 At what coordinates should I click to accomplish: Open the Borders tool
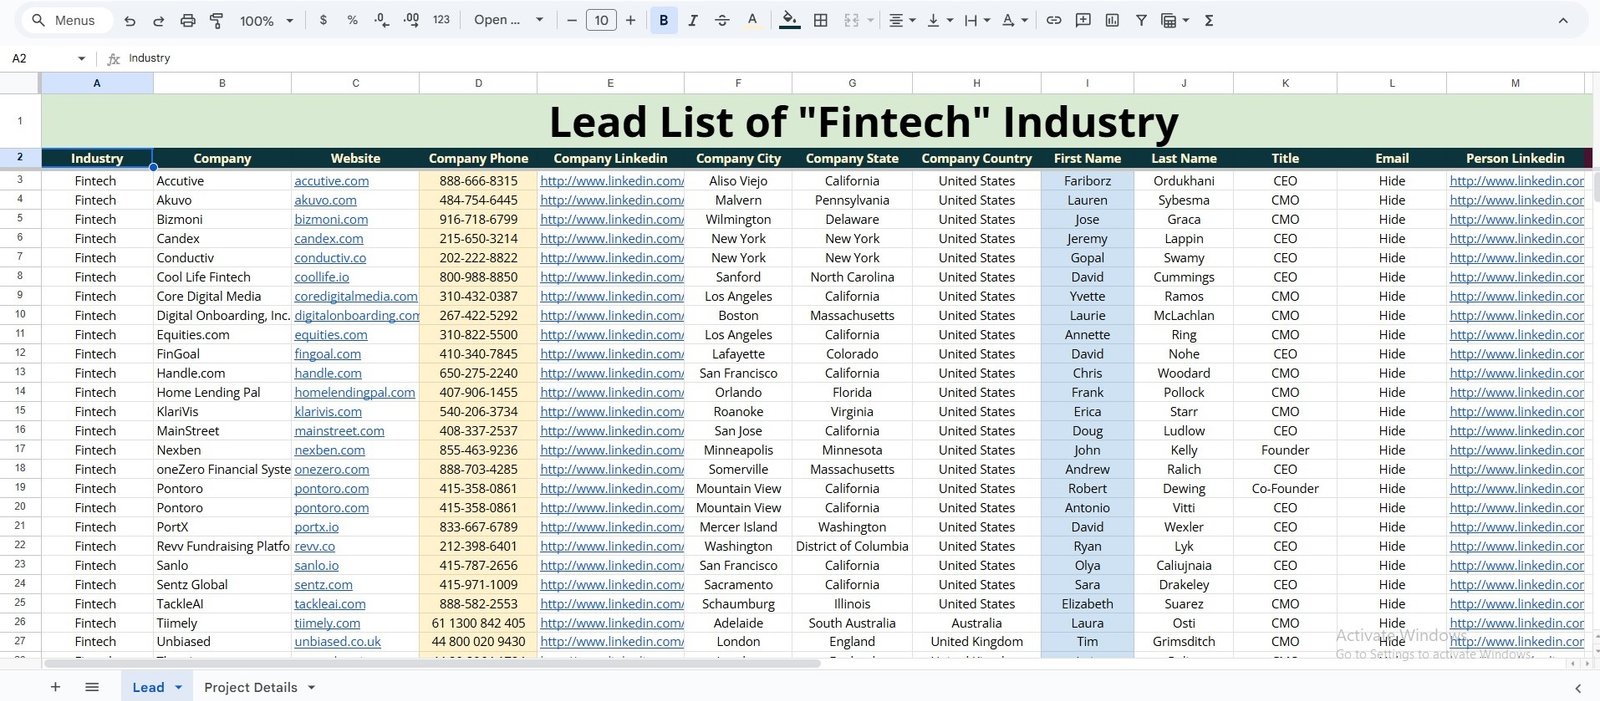click(x=821, y=20)
